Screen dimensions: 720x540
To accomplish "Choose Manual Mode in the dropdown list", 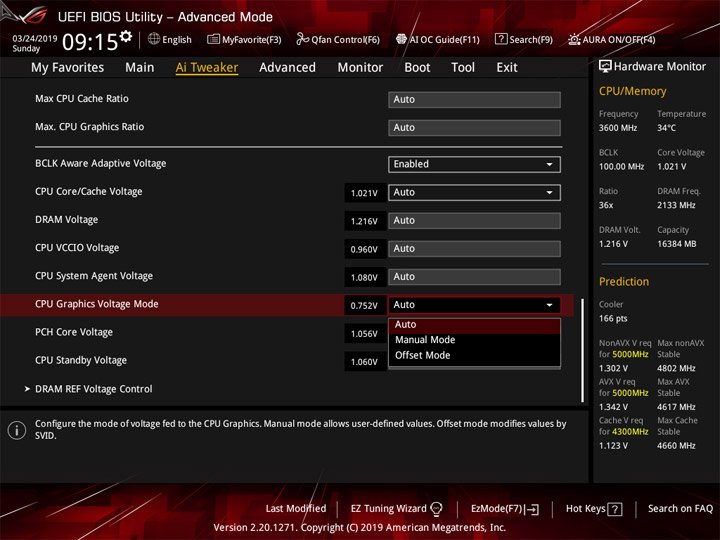I will [x=474, y=340].
